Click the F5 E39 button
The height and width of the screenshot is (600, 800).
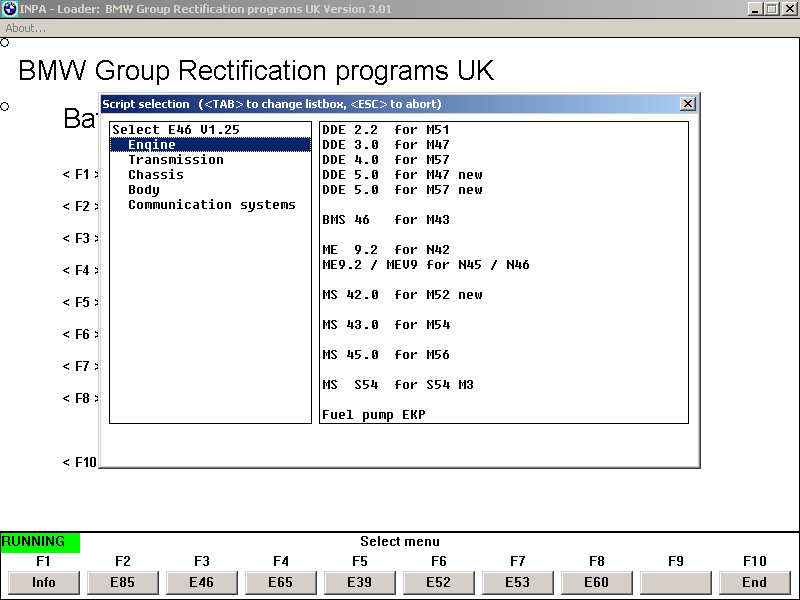(x=360, y=583)
